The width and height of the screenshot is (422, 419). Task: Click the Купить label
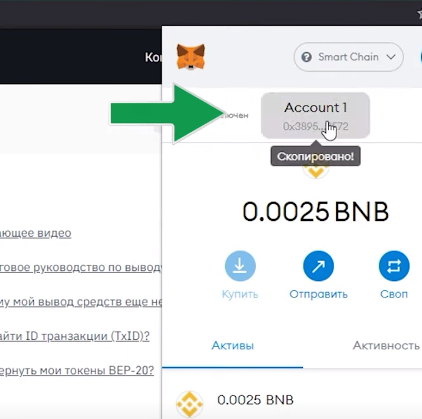pos(240,294)
